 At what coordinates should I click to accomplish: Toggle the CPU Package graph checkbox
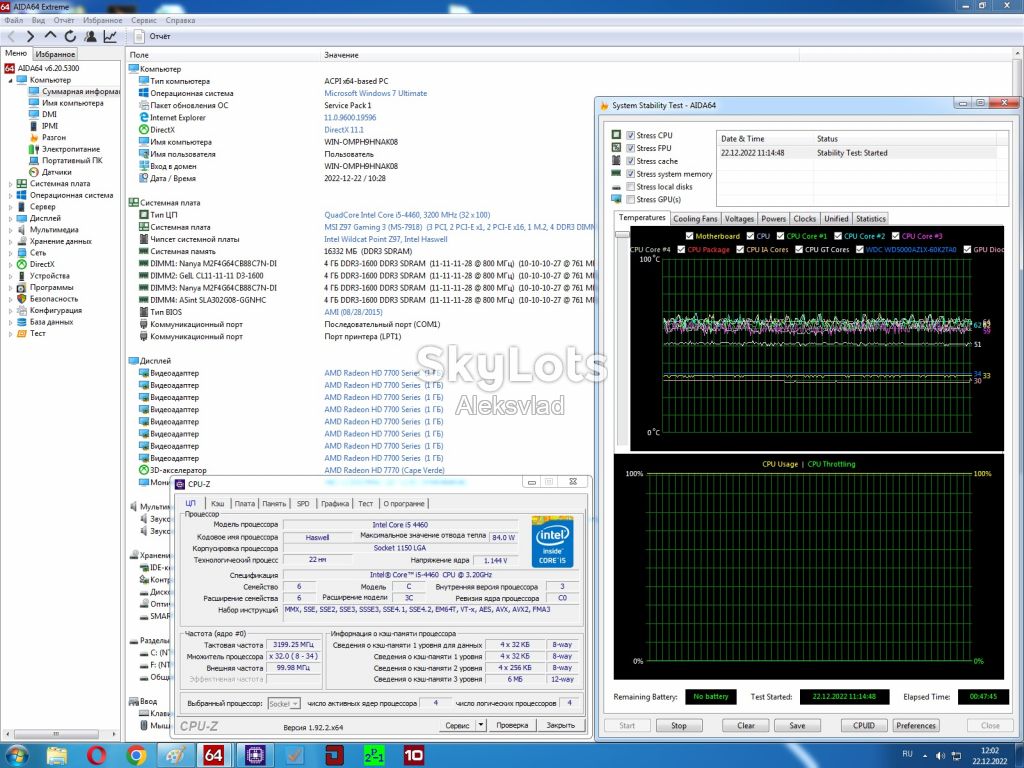[681, 249]
